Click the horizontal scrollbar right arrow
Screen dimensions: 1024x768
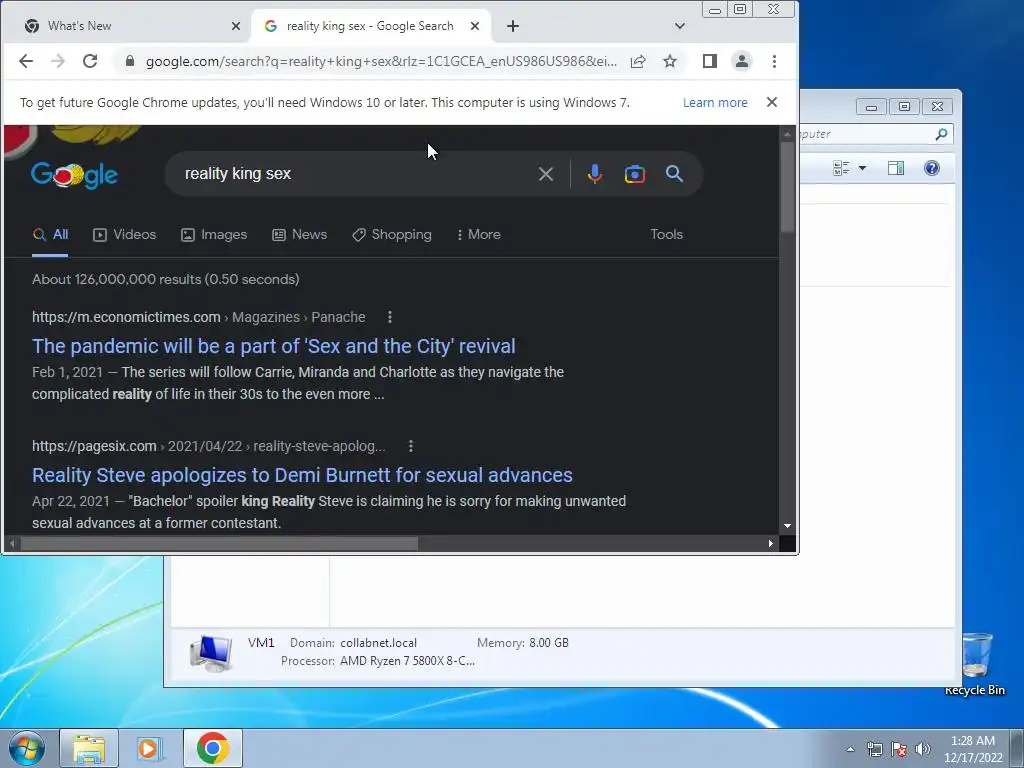click(x=771, y=543)
